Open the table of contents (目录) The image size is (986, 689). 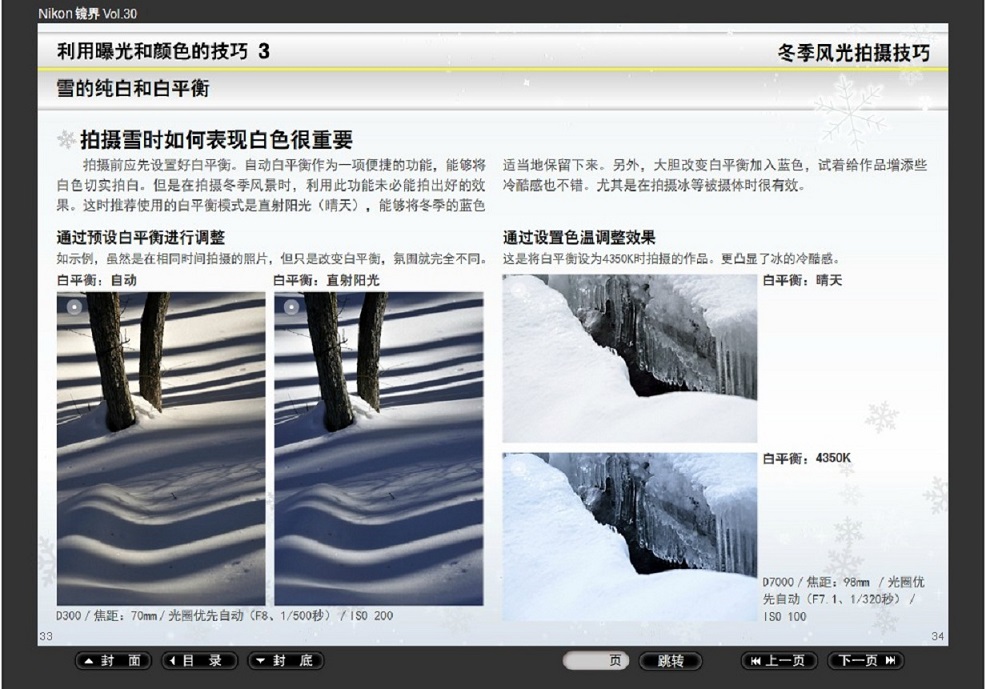coord(199,661)
